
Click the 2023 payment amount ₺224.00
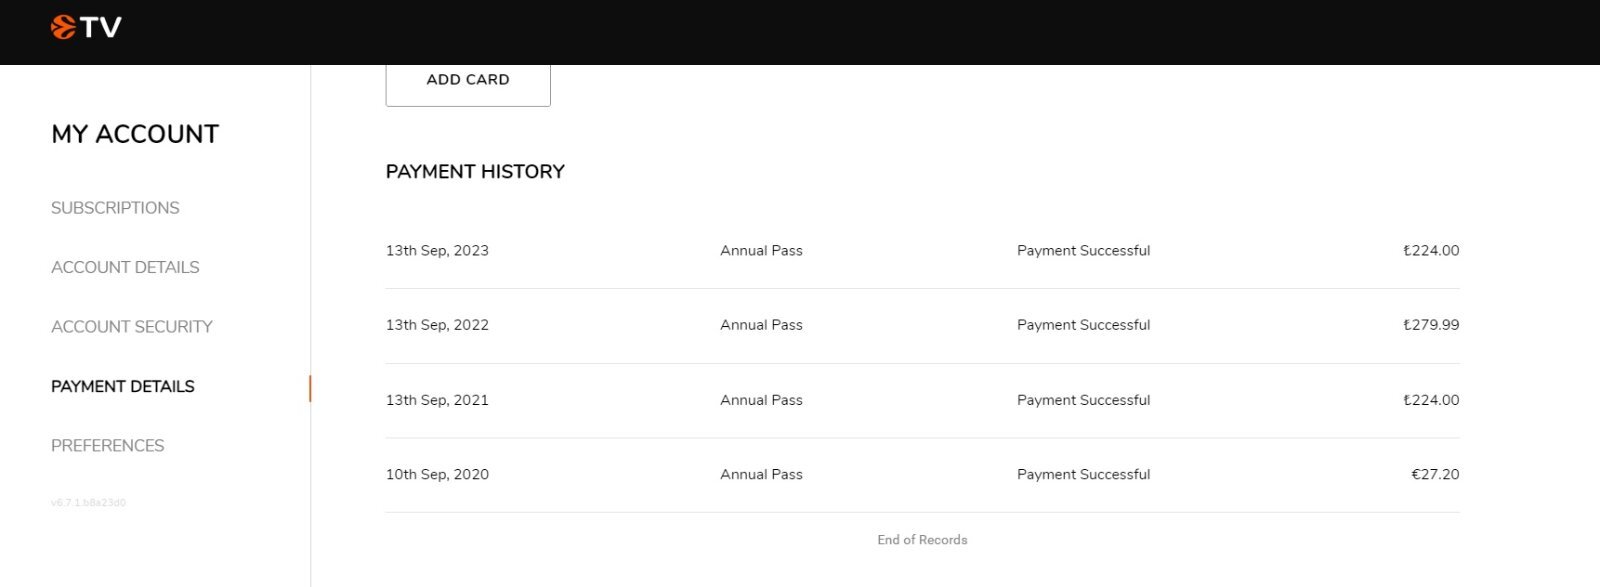point(1431,251)
